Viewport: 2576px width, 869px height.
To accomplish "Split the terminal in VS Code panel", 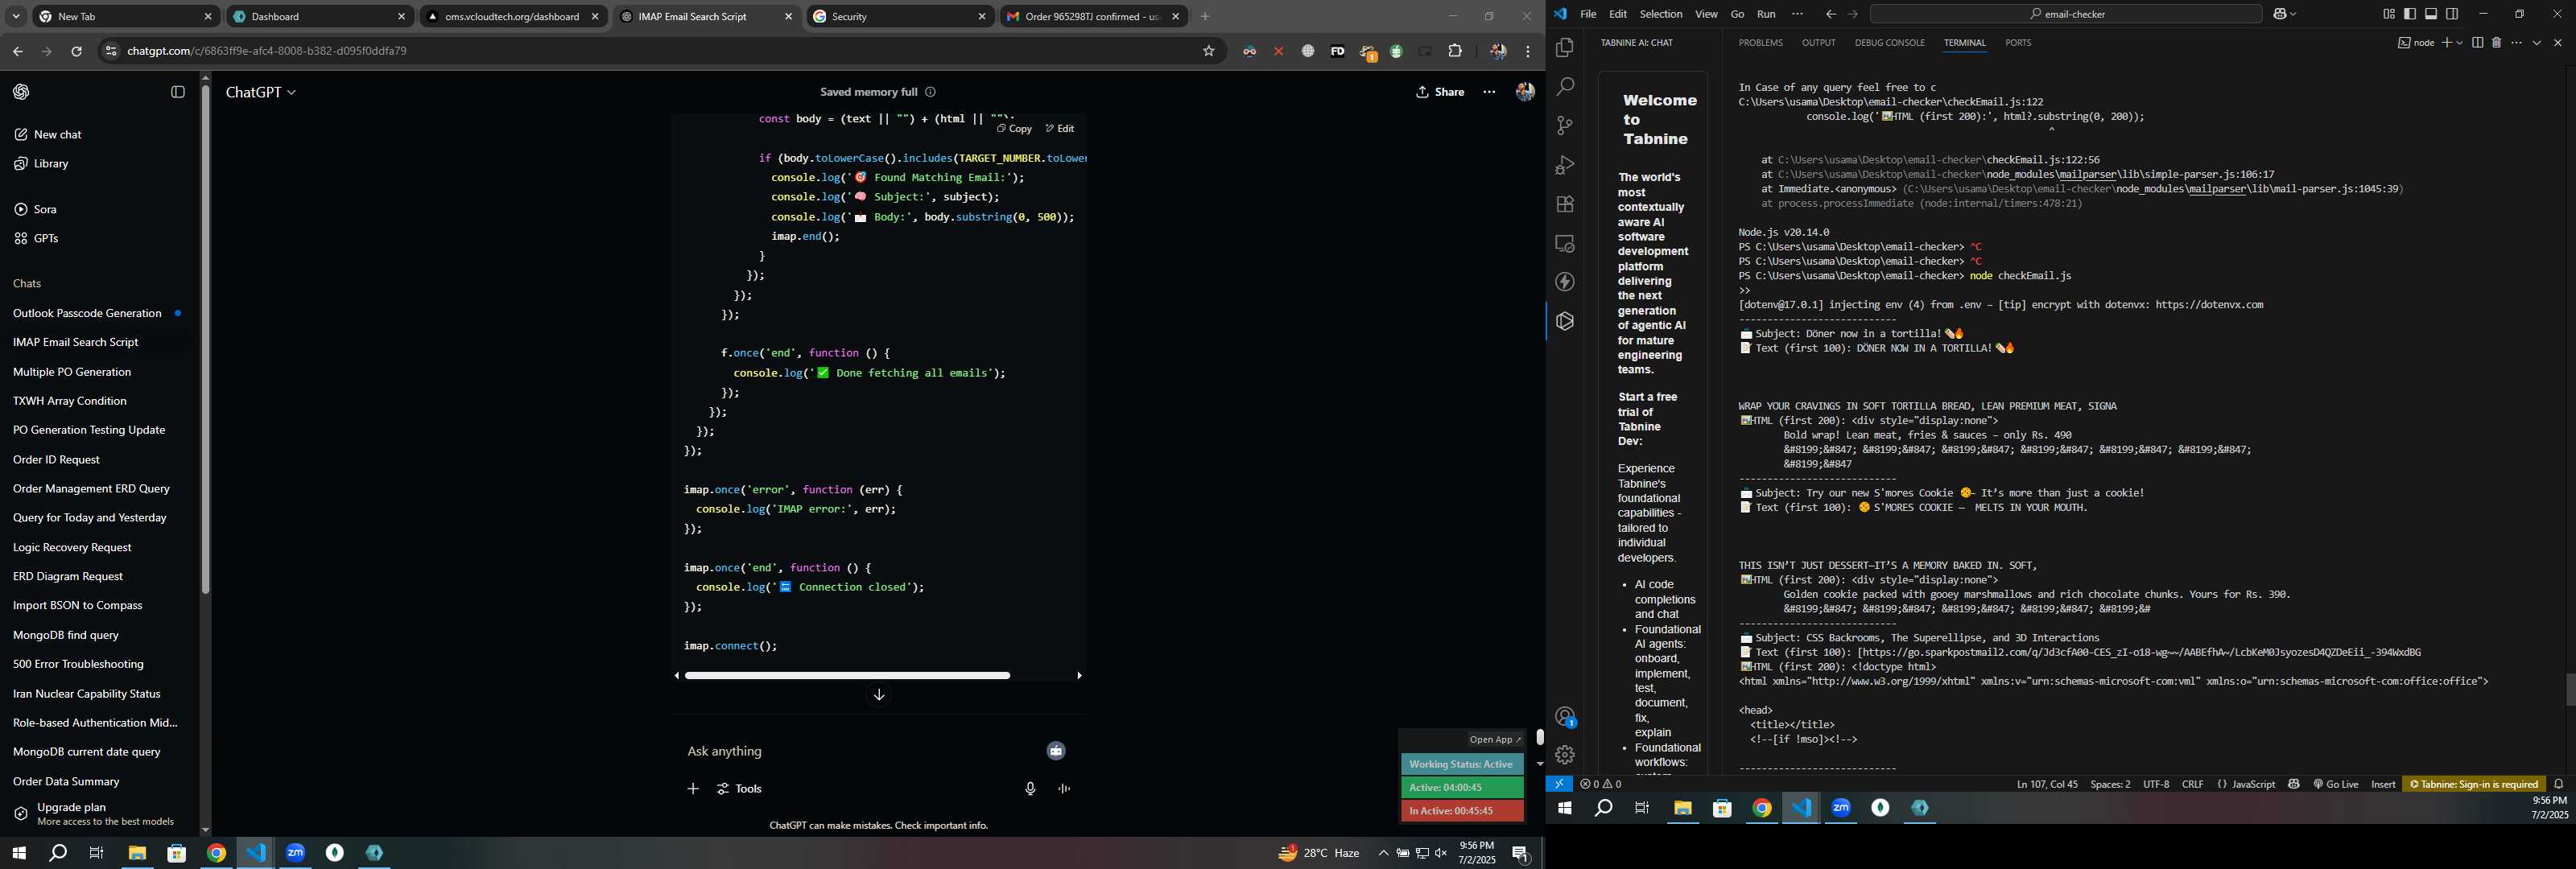I will 2477,43.
